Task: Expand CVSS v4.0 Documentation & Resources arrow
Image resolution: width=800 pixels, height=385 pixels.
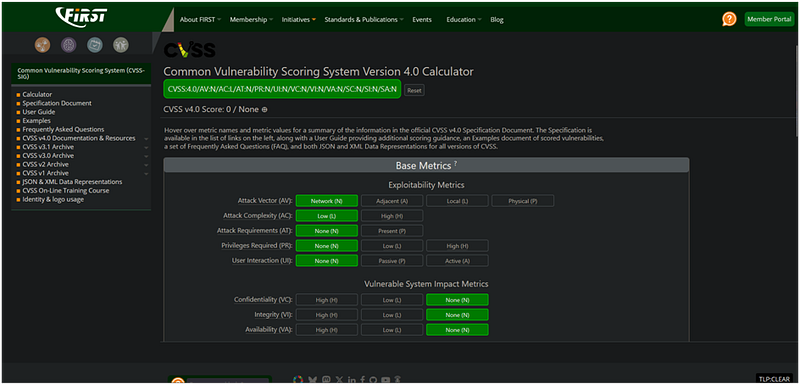Action: (x=146, y=139)
